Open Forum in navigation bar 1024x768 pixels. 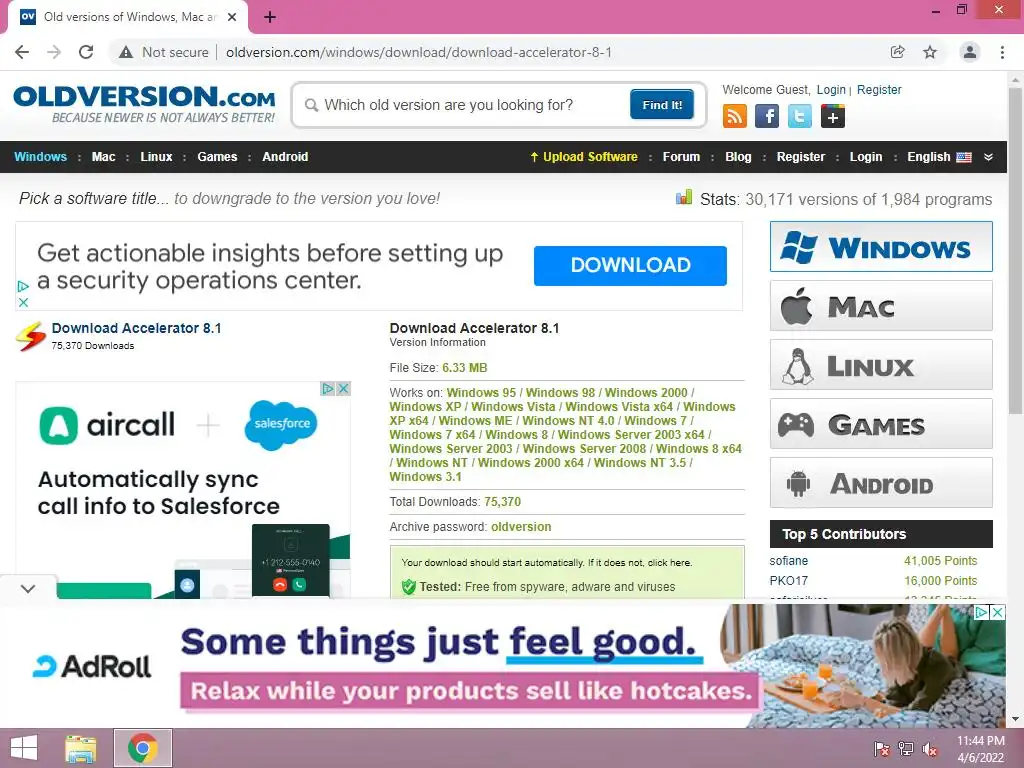pos(681,157)
